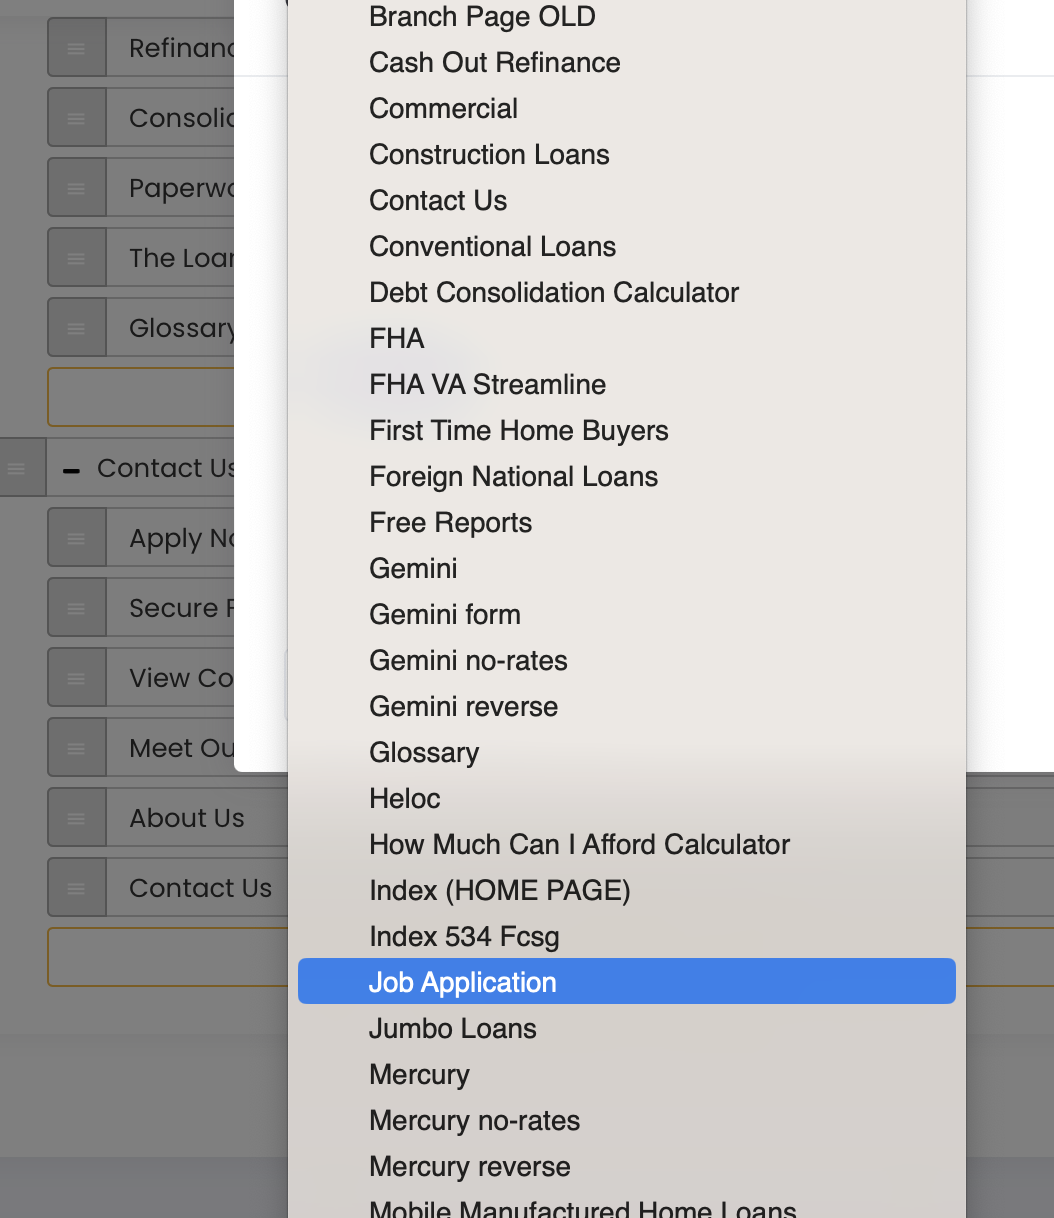
Task: Click the drag handle beside Apply Now item
Action: click(76, 538)
